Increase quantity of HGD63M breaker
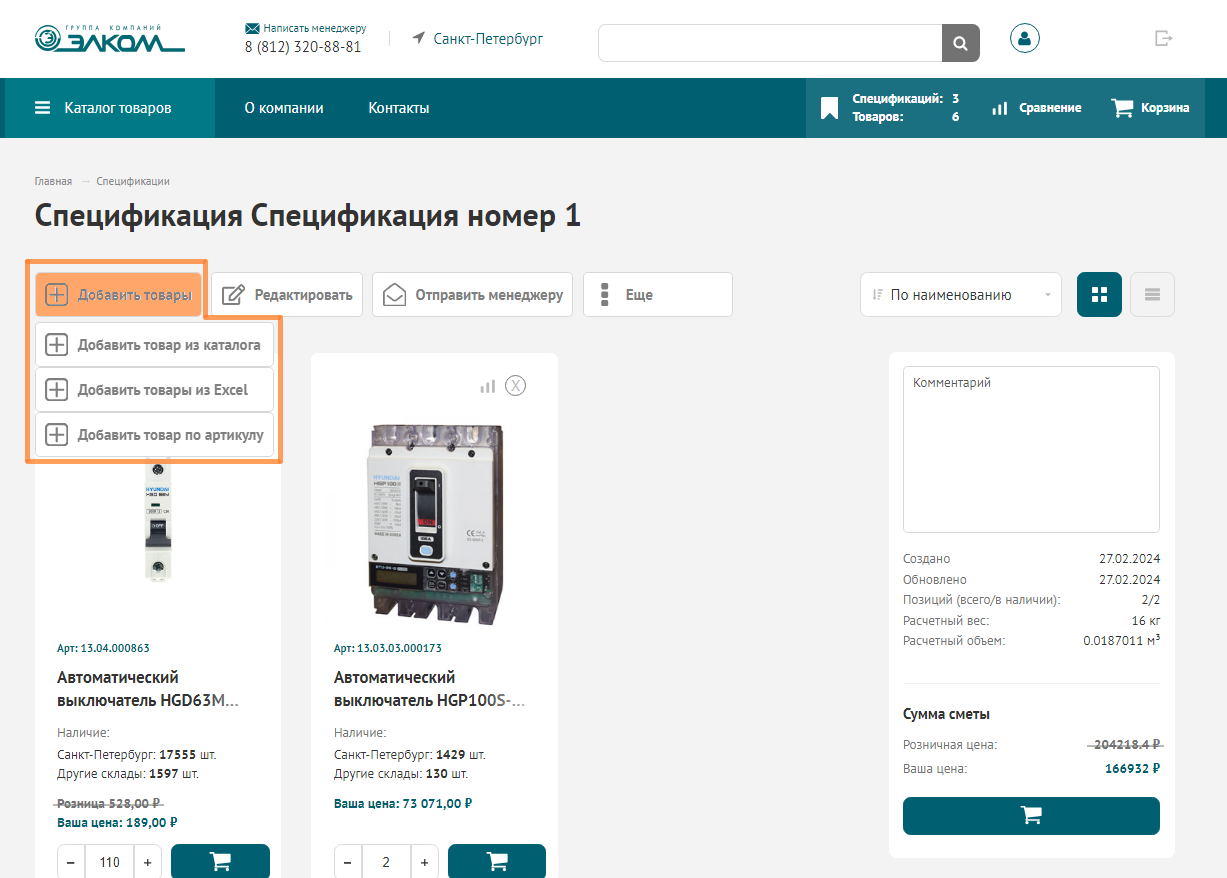This screenshot has width=1227, height=878. click(x=147, y=862)
